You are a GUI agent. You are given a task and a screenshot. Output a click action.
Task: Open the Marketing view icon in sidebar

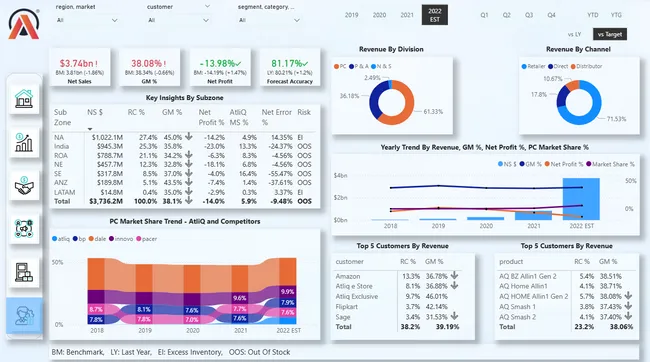24,229
